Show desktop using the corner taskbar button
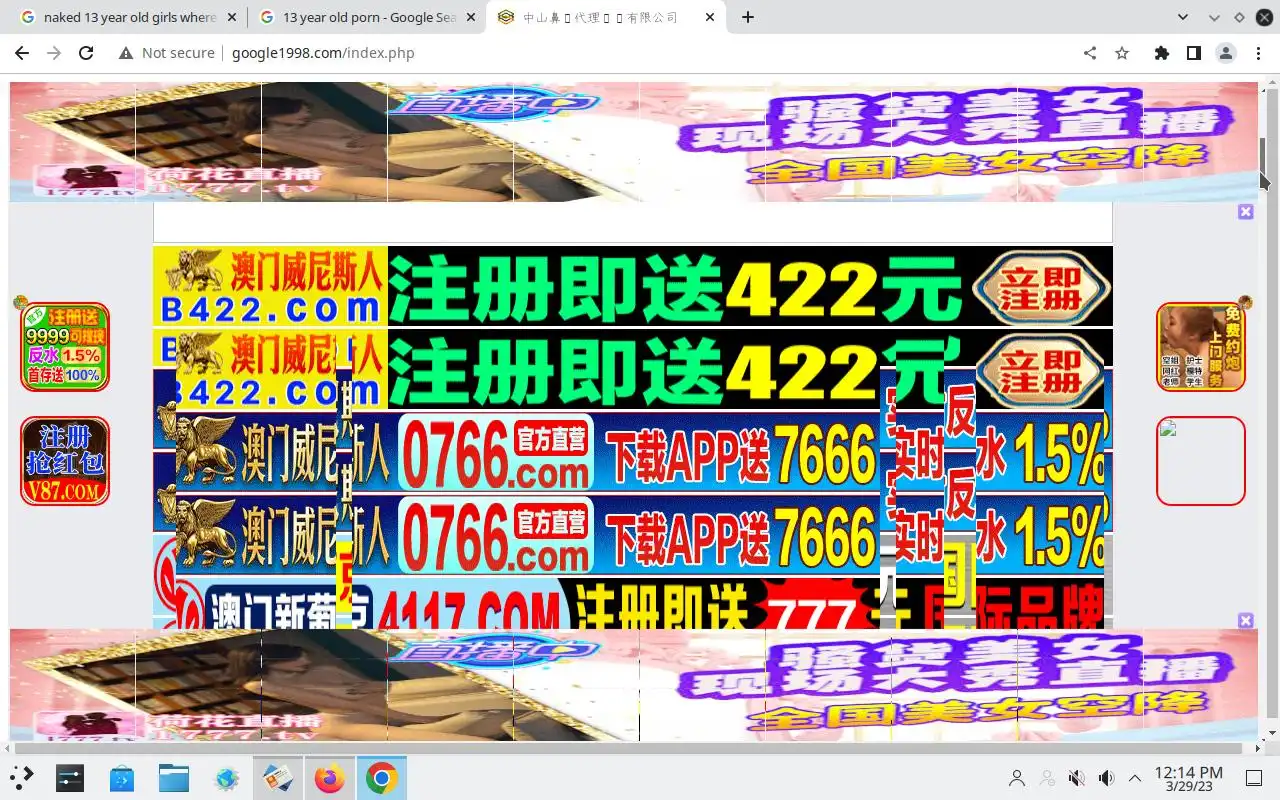 [1254, 778]
